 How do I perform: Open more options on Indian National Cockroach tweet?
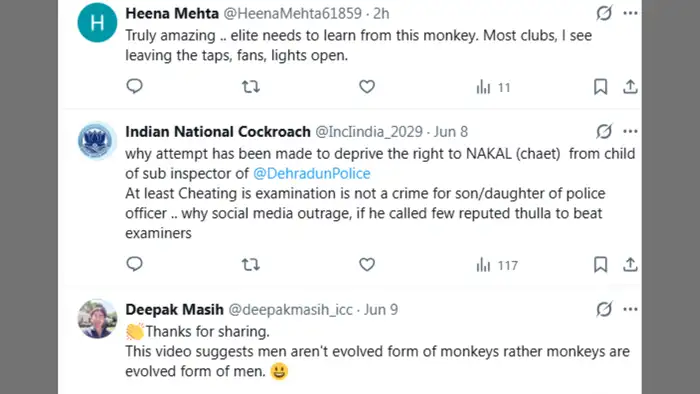[630, 132]
